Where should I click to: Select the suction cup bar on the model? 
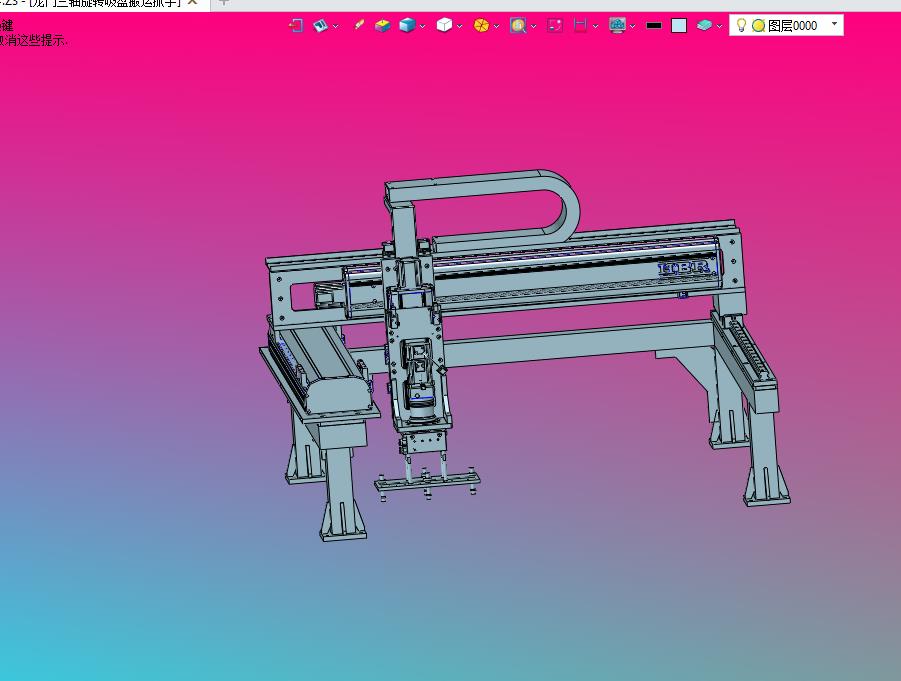click(427, 482)
